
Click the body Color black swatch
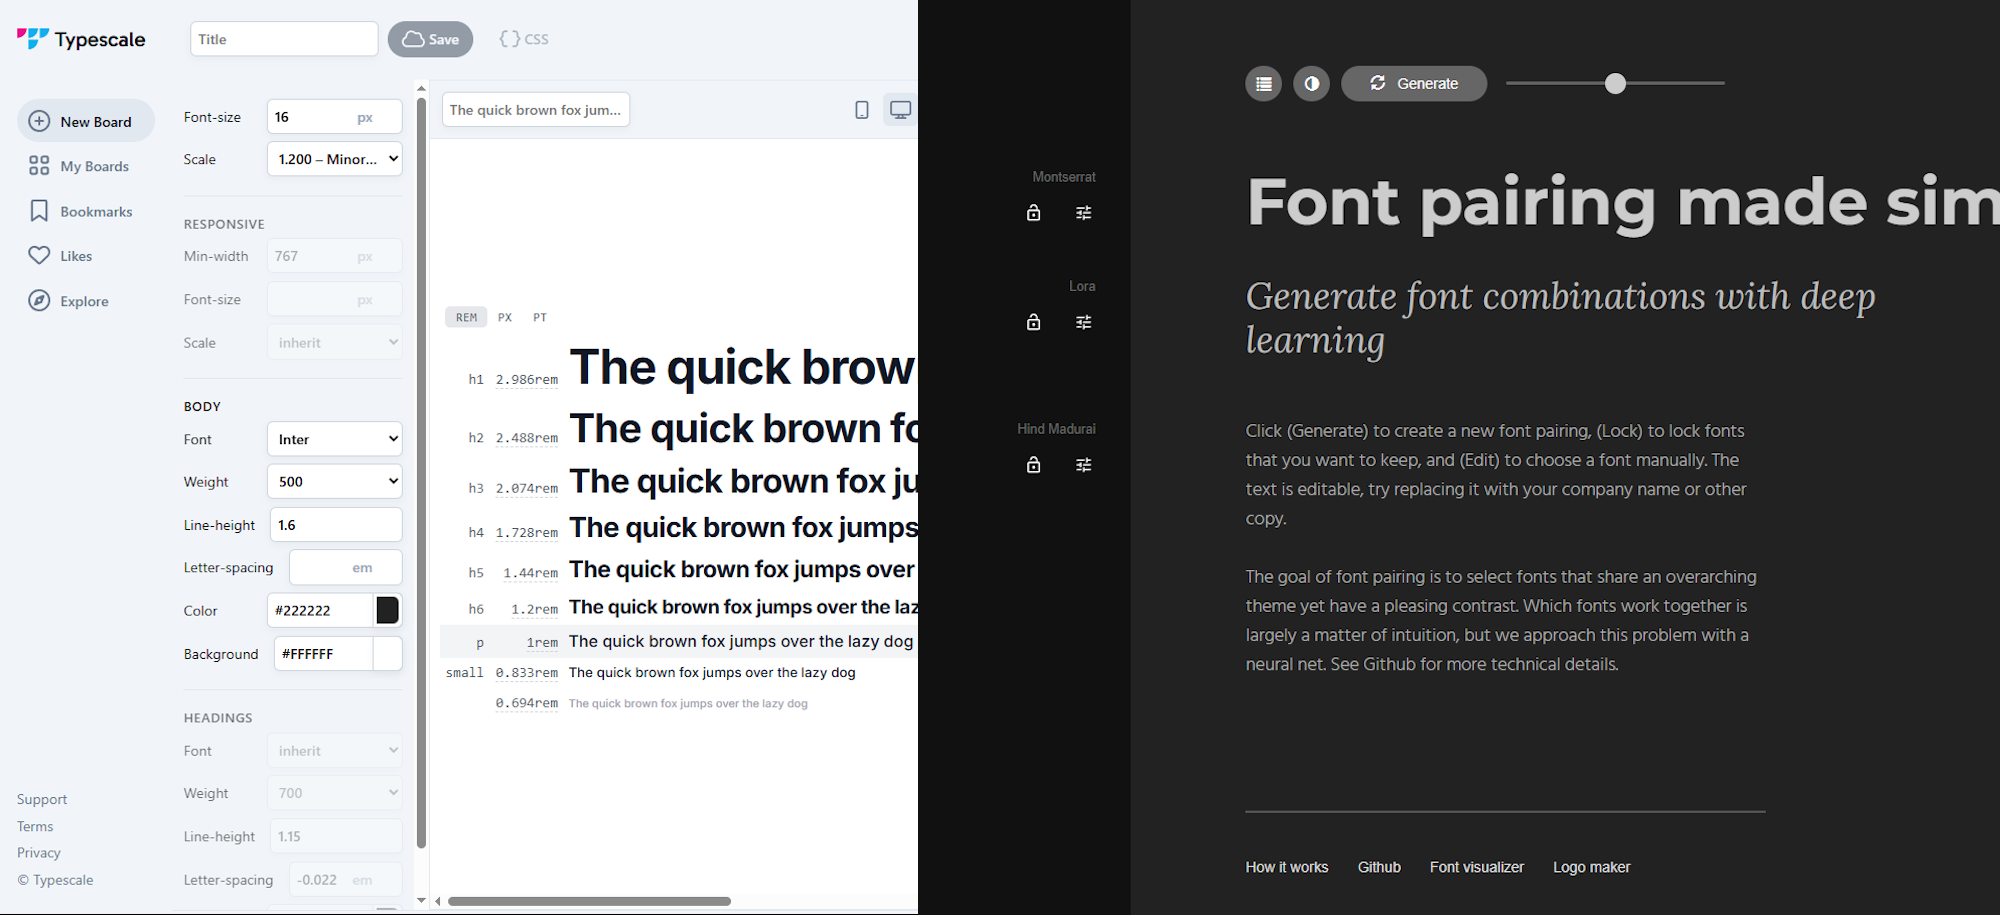pyautogui.click(x=387, y=610)
